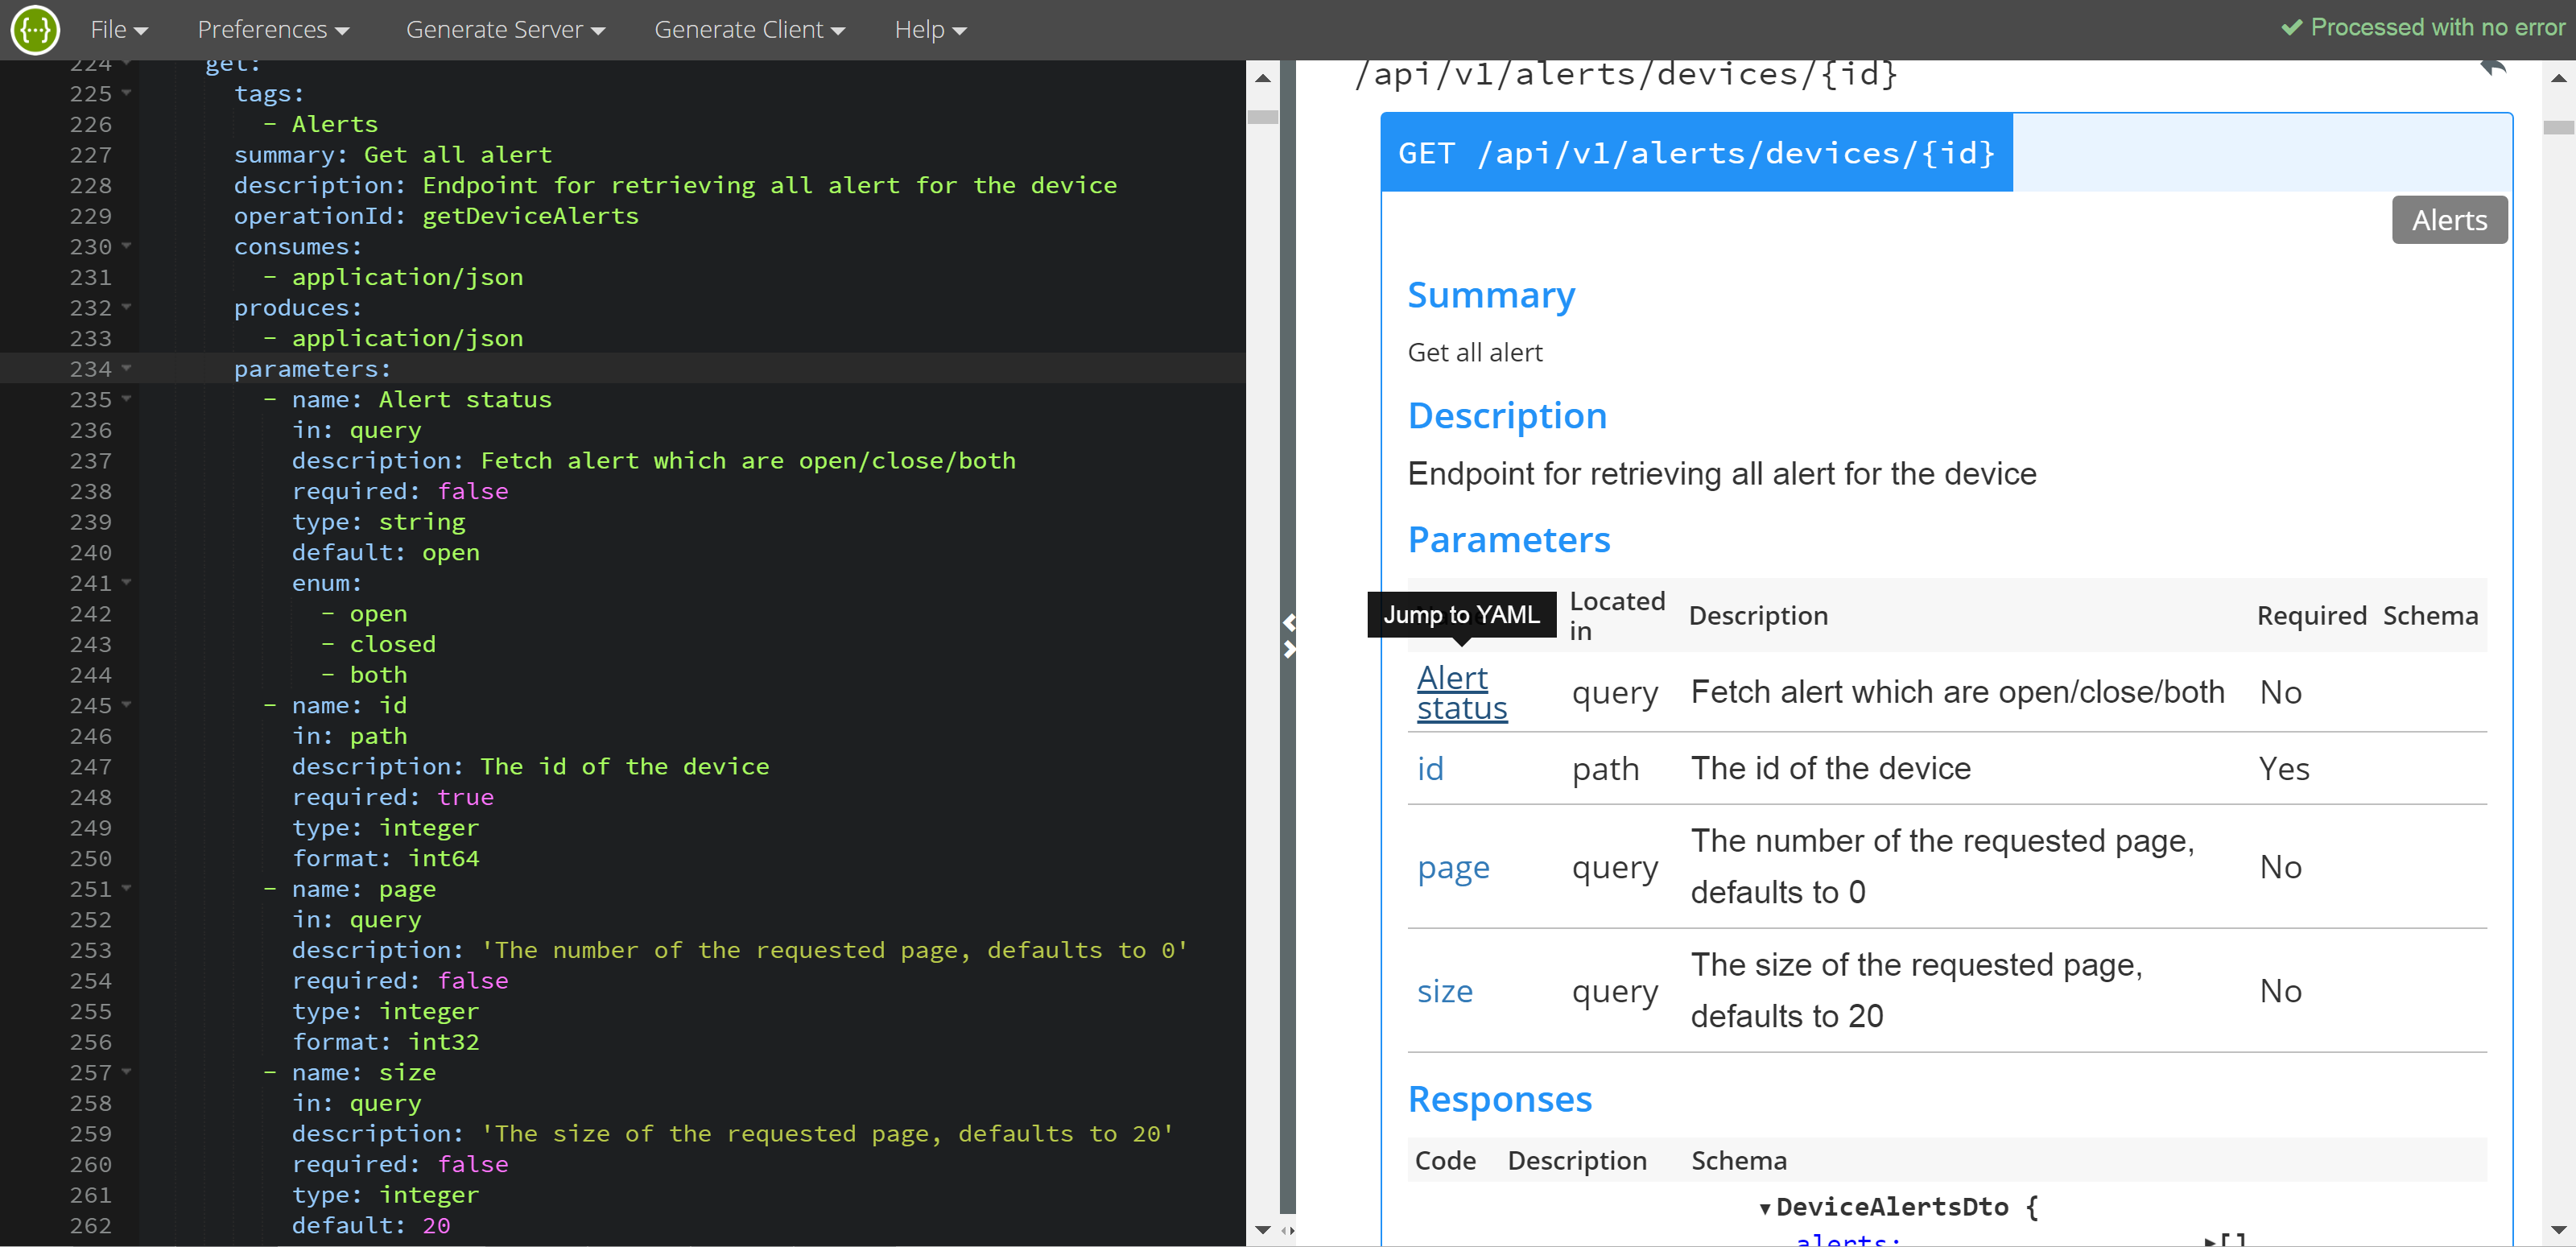Click the Parameters heading in preview
The width and height of the screenshot is (2576, 1247).
1508,540
